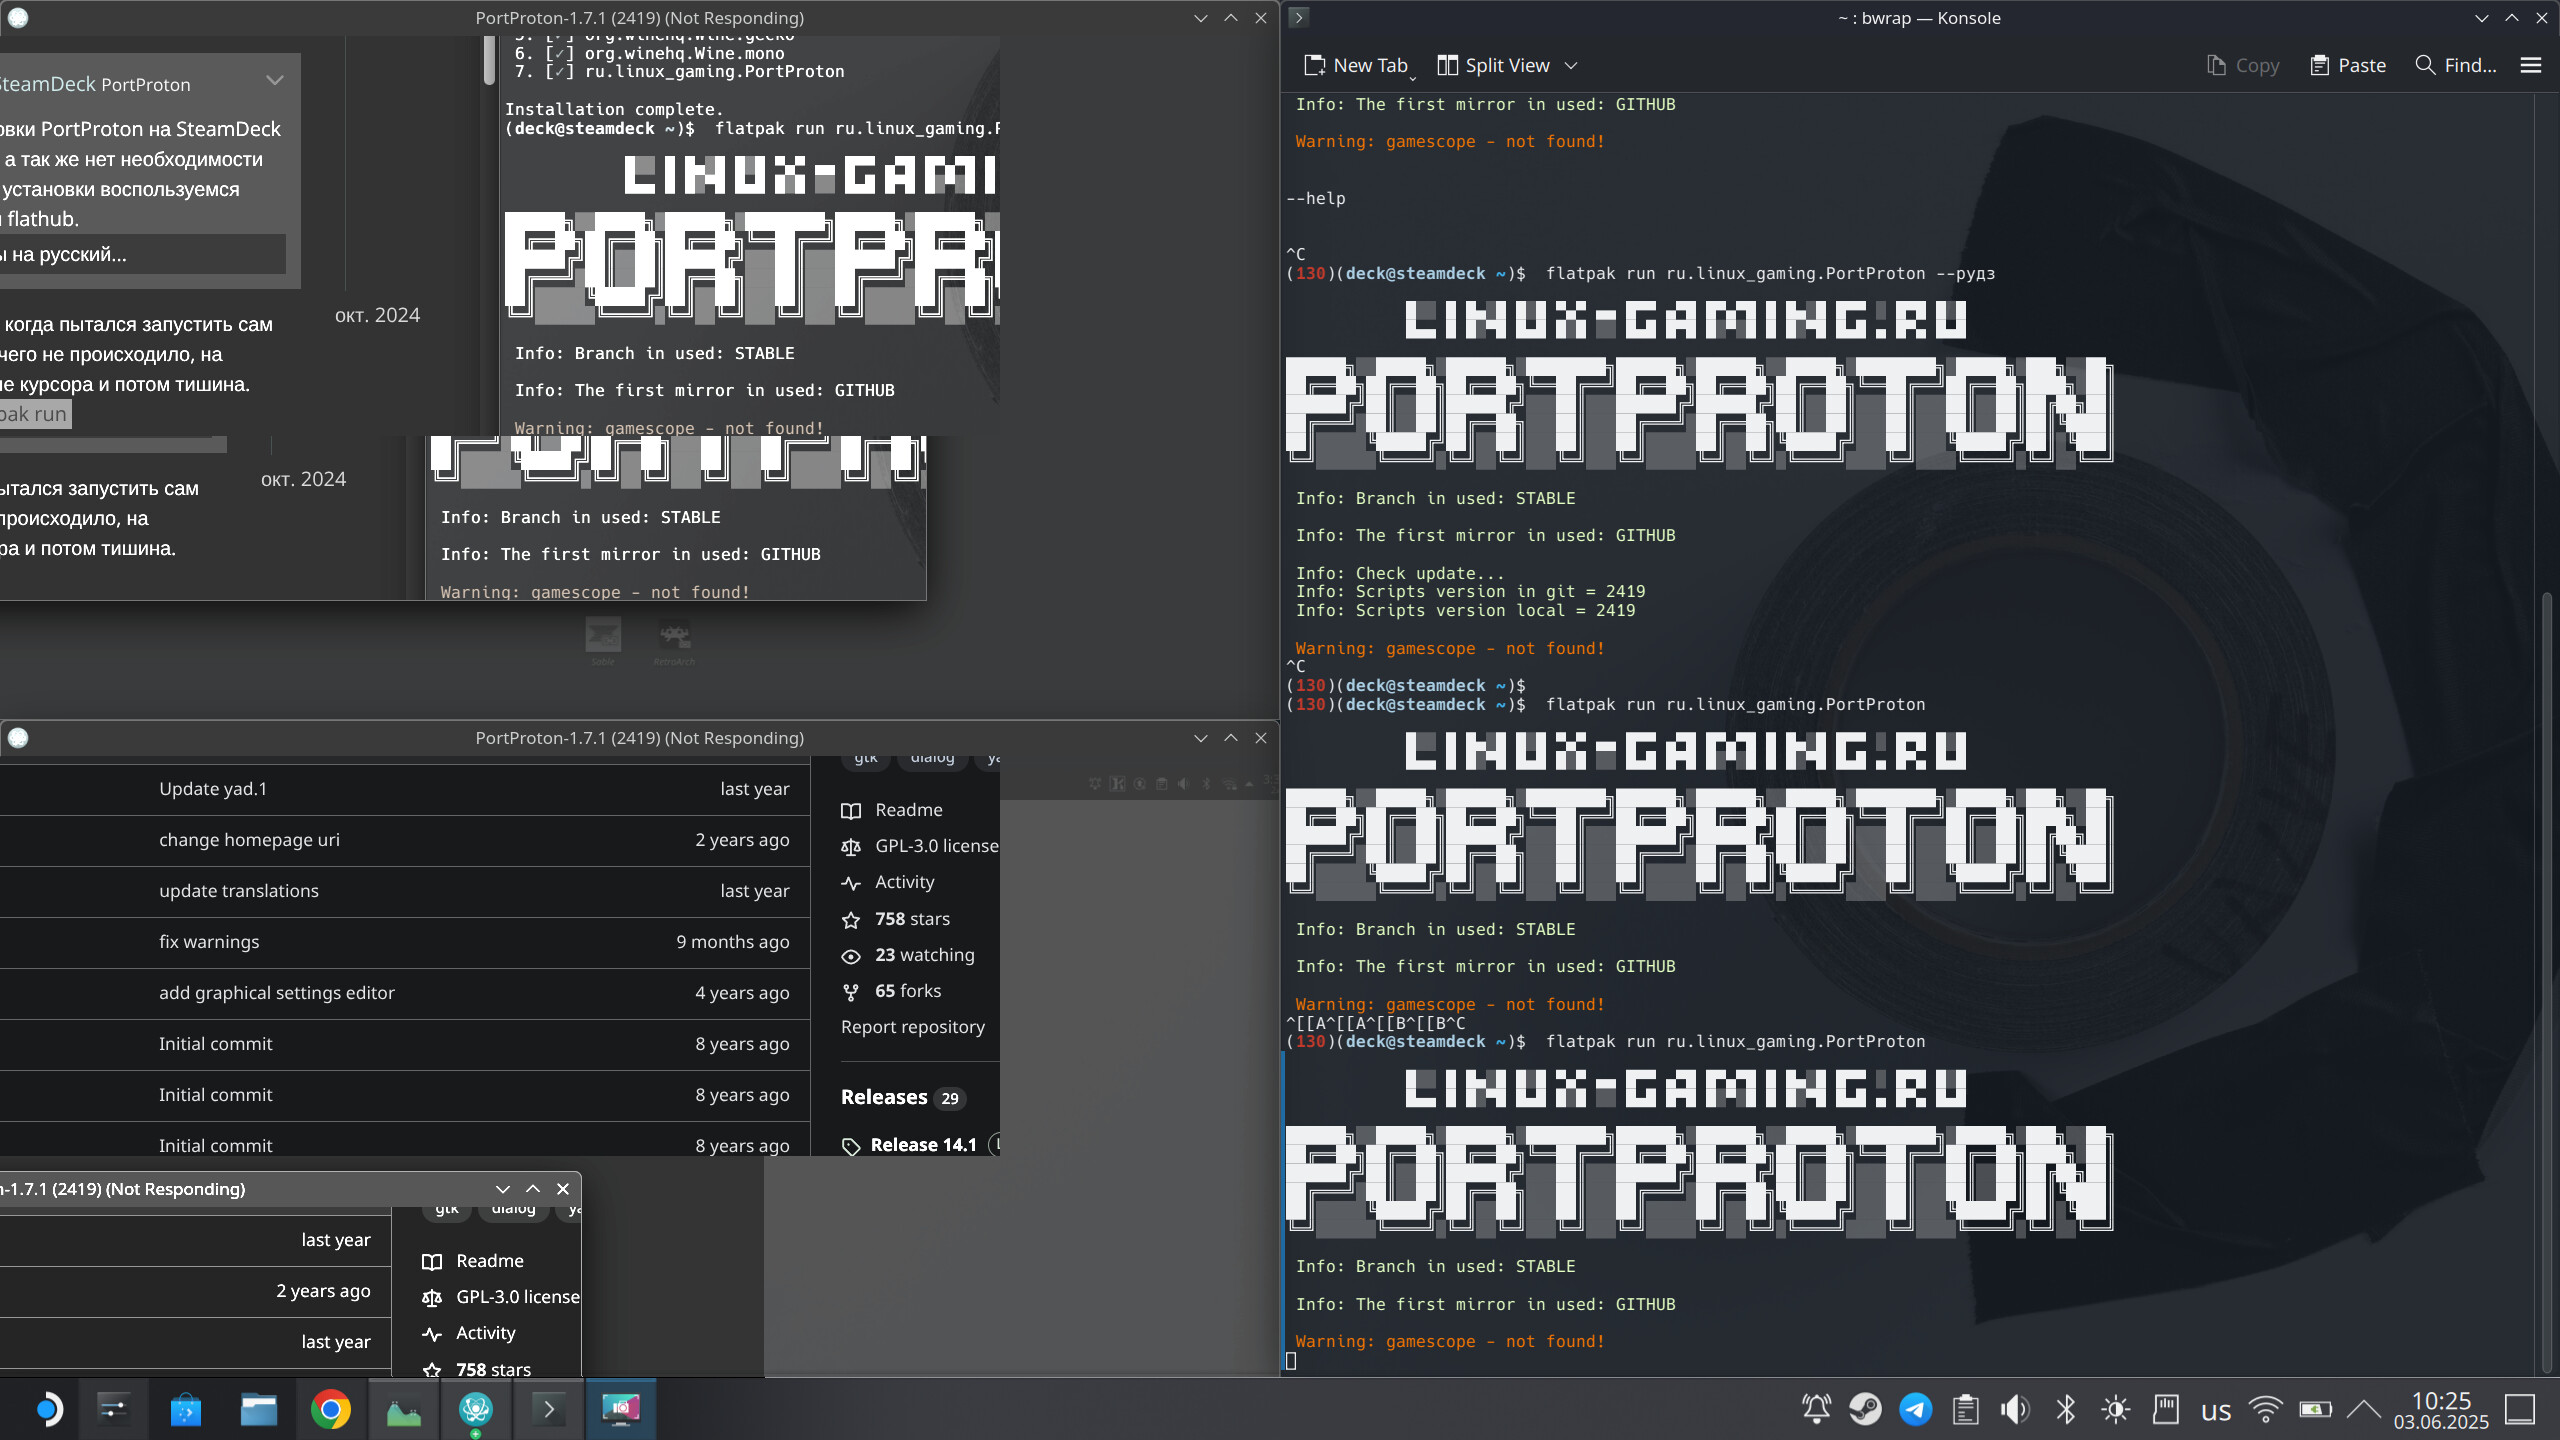Click Split View in Konsole toolbar
This screenshot has width=2560, height=1440.
point(1493,65)
